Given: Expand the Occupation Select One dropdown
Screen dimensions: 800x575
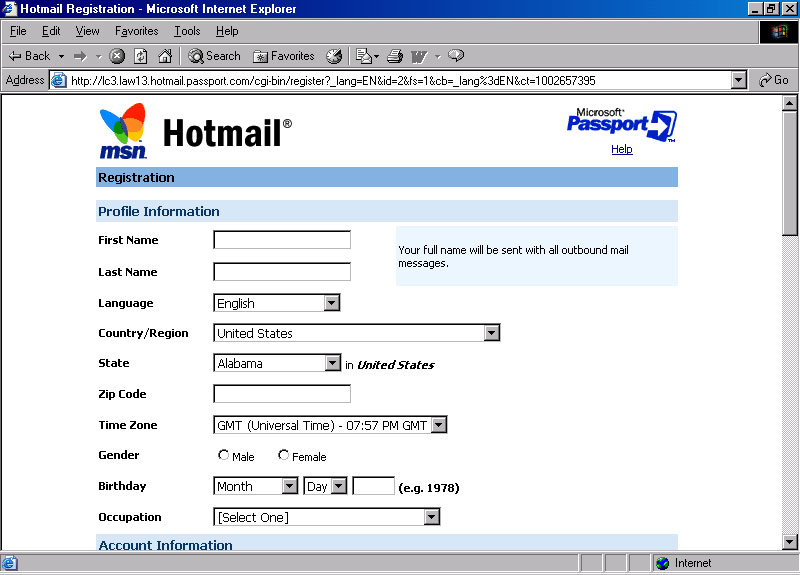Looking at the screenshot, I should pyautogui.click(x=432, y=517).
